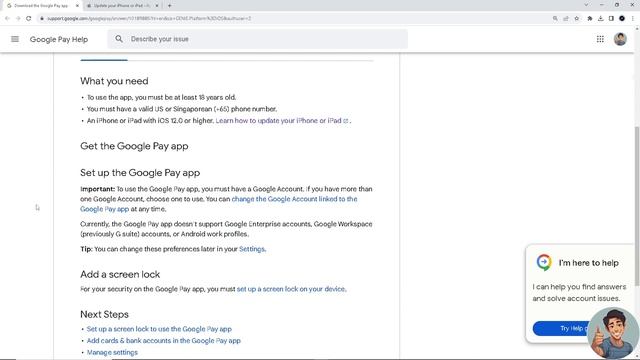This screenshot has width=640, height=360.
Task: Click the Add a screen lock heading
Action: coord(120,274)
